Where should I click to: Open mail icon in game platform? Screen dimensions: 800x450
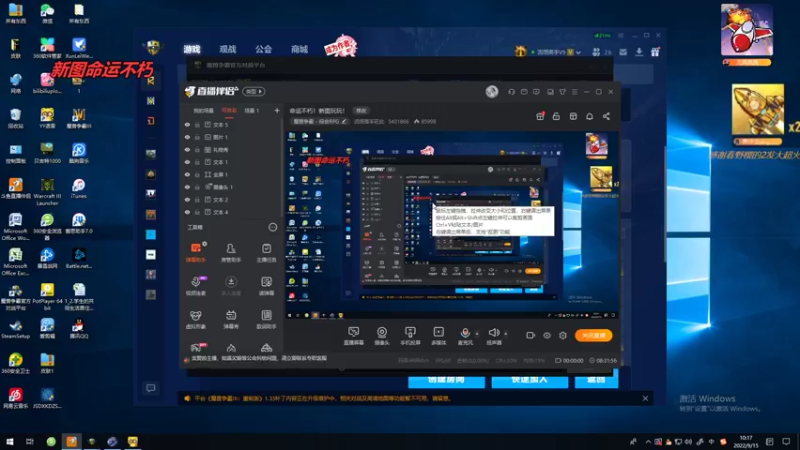pos(623,52)
